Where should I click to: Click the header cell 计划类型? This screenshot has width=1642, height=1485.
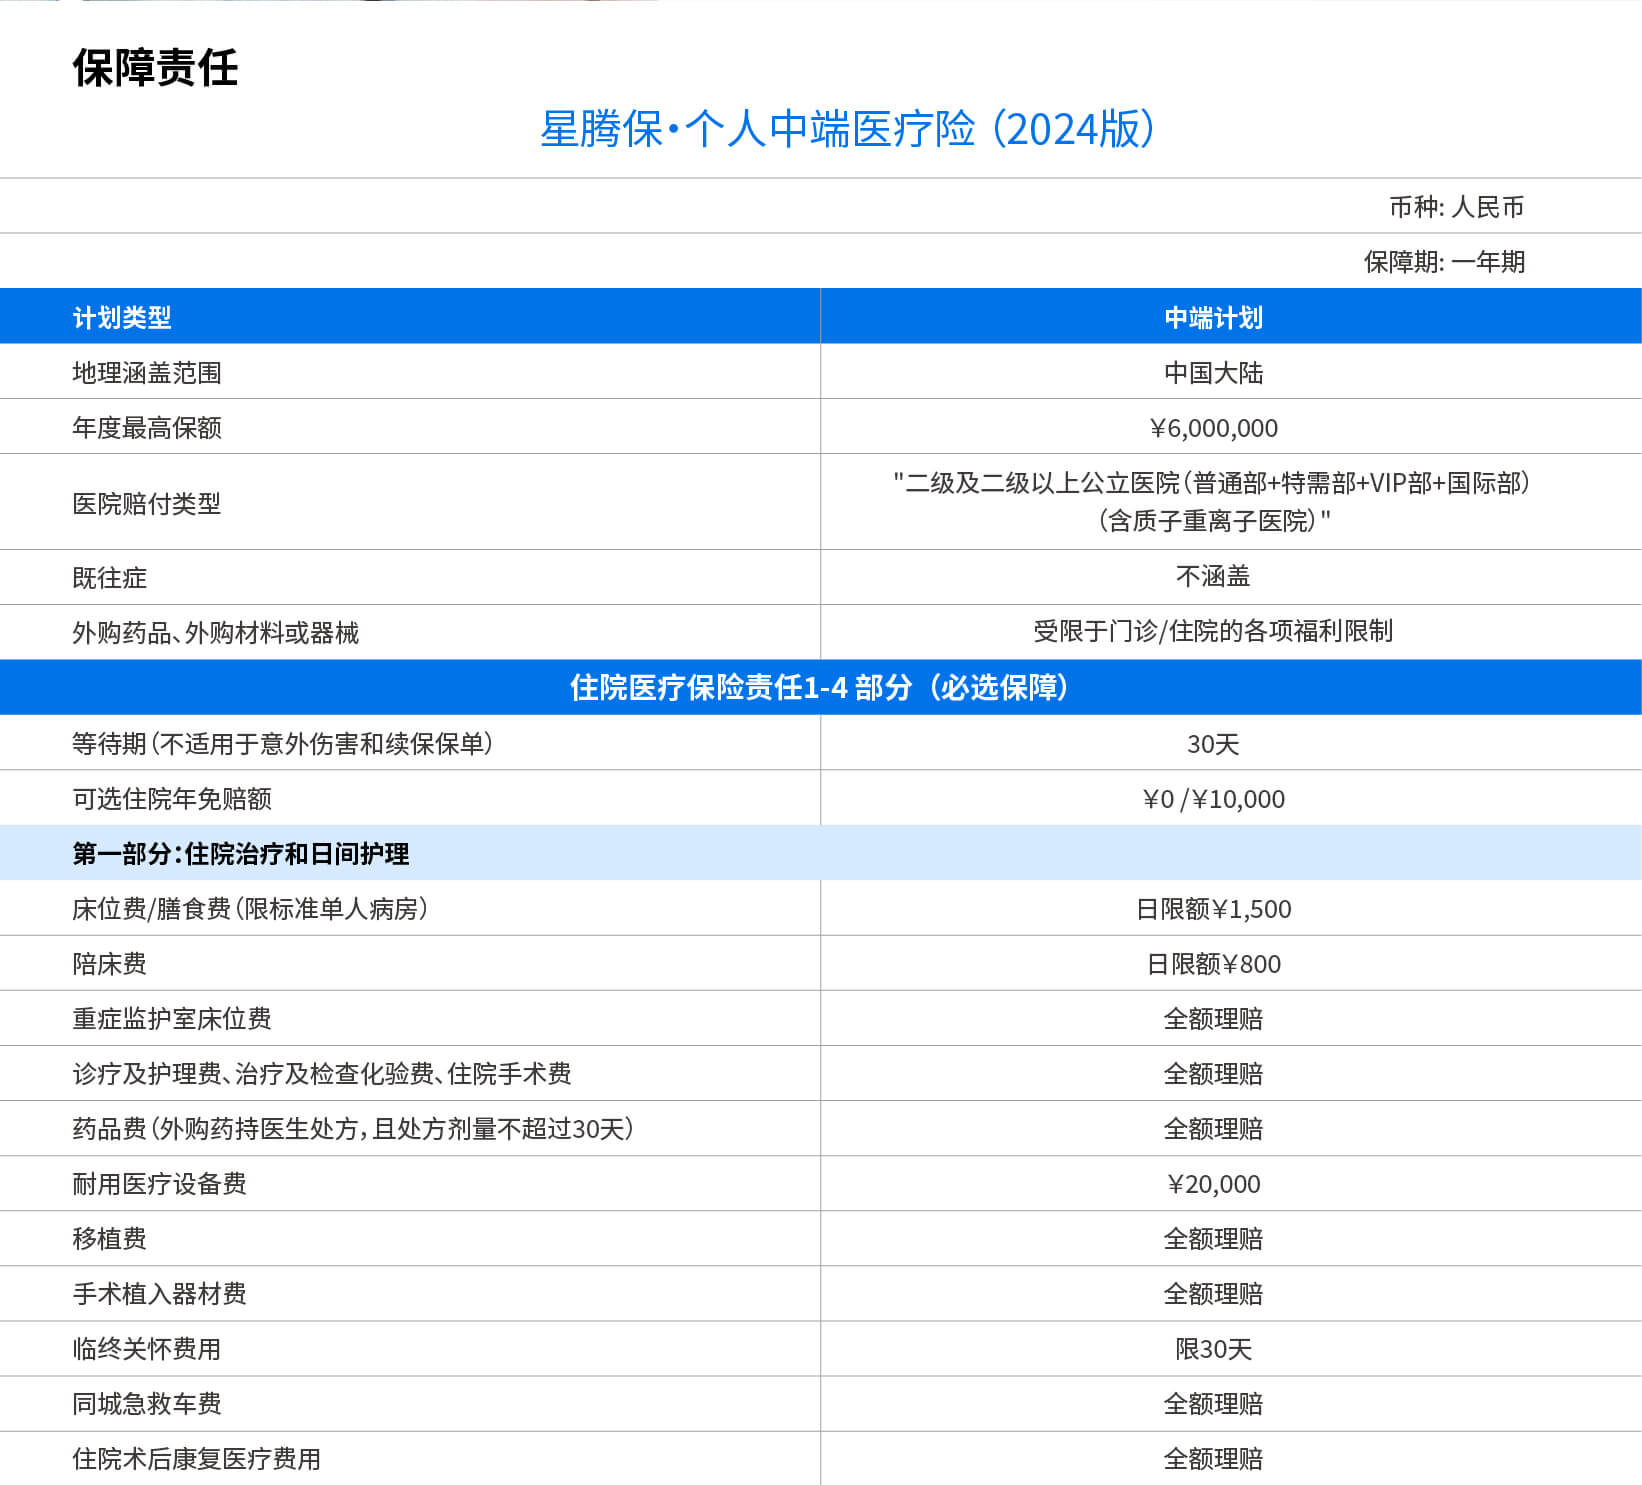[122, 317]
